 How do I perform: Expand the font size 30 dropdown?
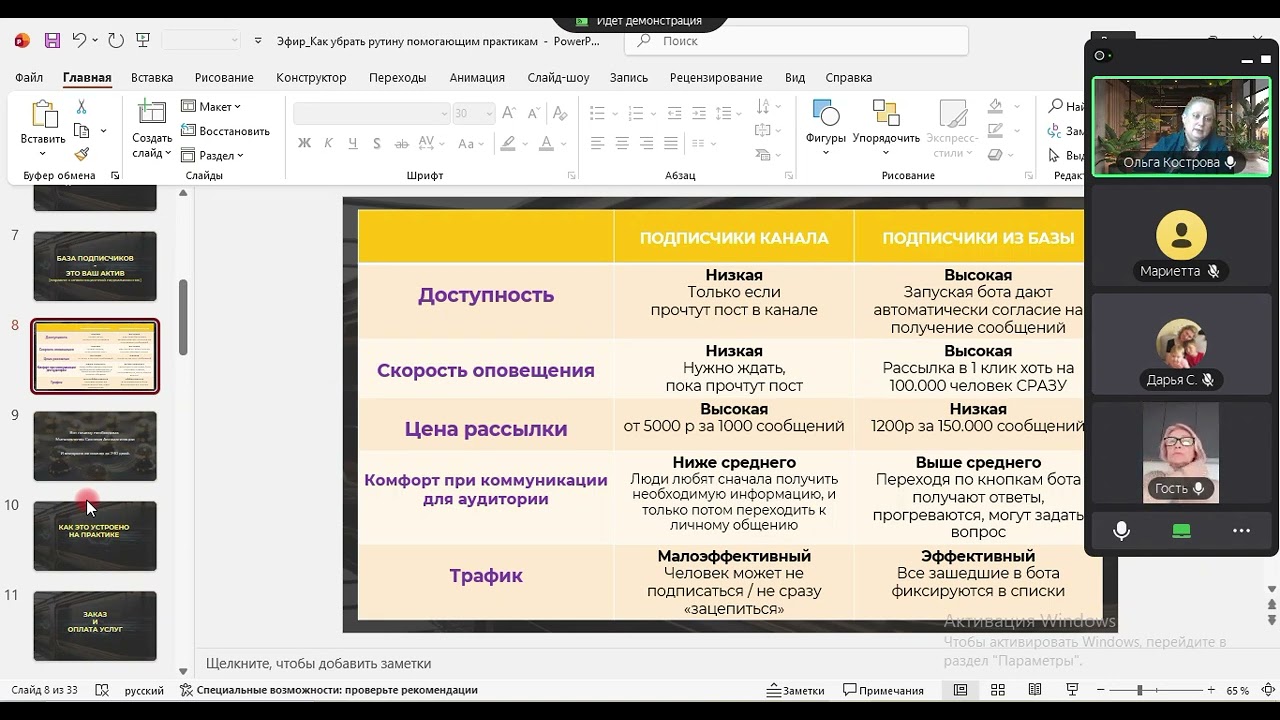[x=488, y=114]
